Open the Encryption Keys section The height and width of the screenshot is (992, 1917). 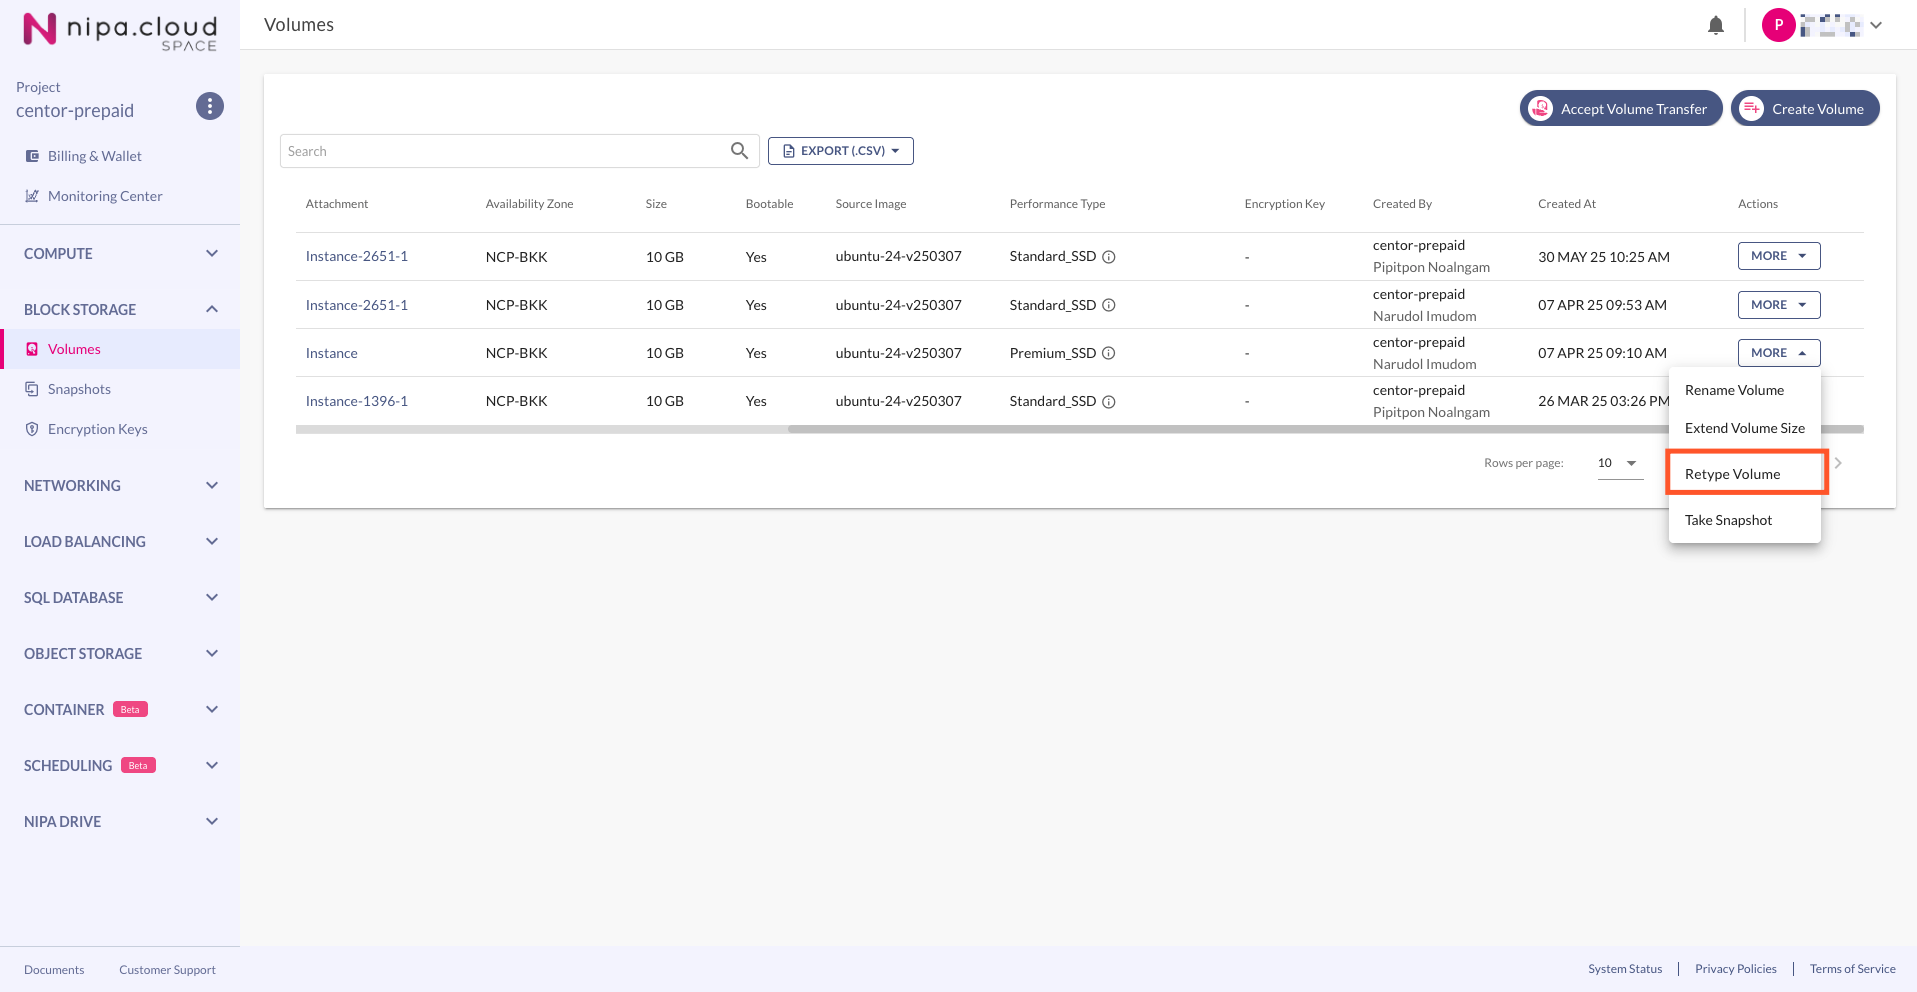(97, 429)
